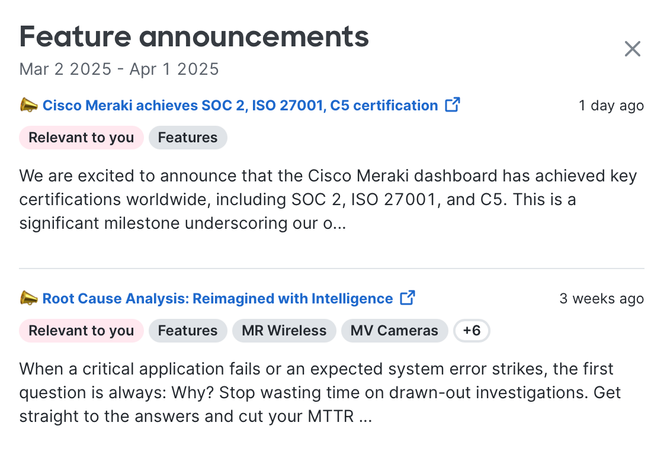This screenshot has width=667, height=460.
Task: Click the Feature announcements heading
Action: point(194,37)
